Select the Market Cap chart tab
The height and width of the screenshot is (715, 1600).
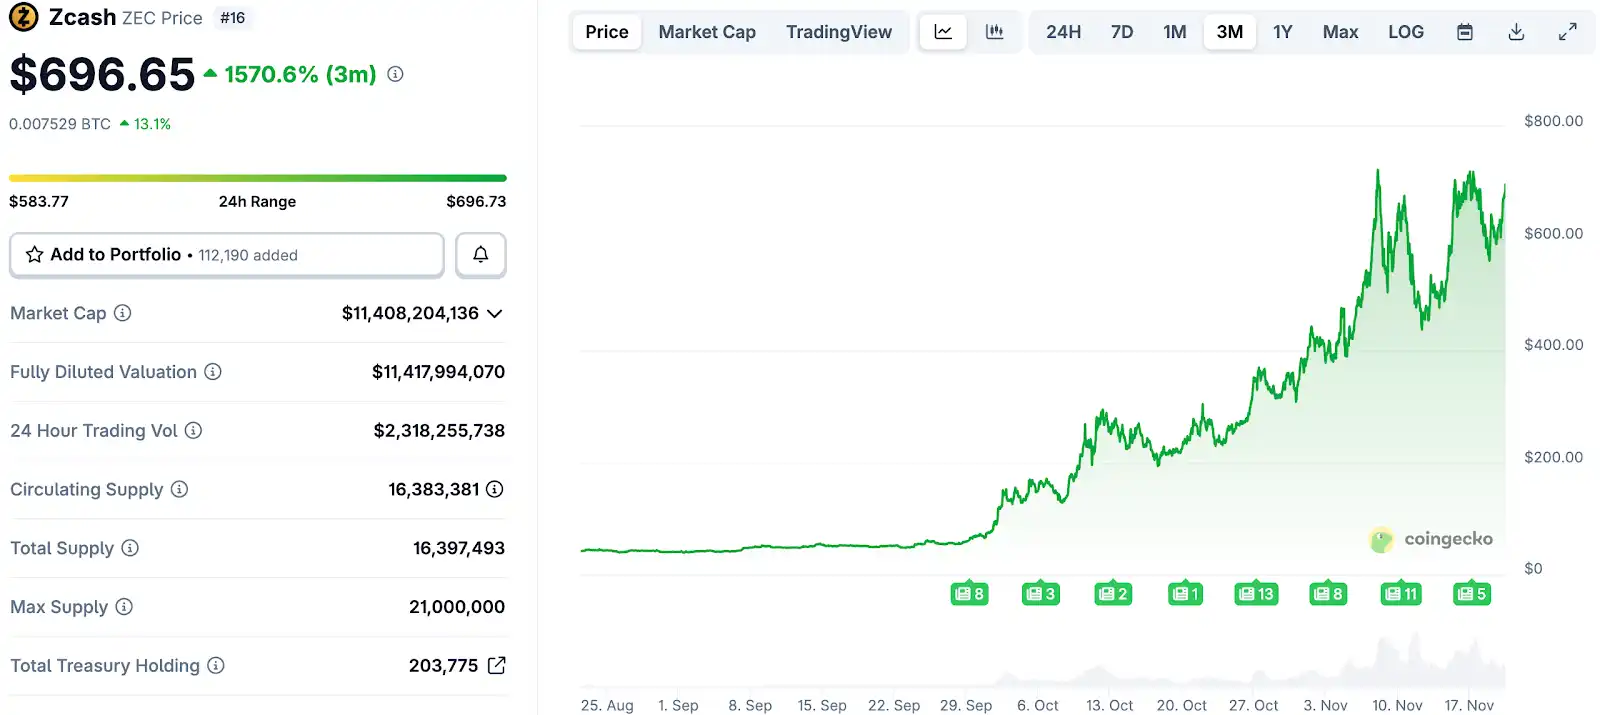point(707,31)
